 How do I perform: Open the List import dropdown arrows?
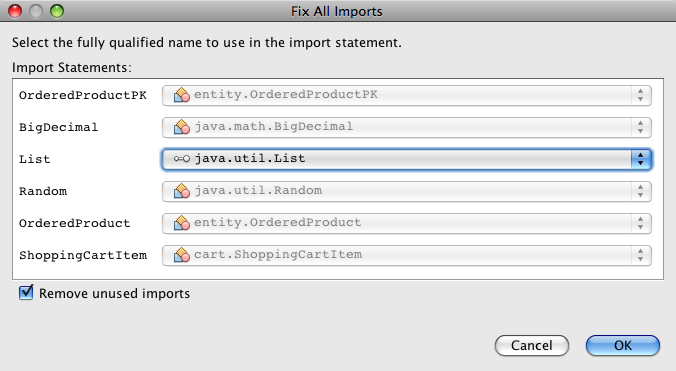coord(641,159)
